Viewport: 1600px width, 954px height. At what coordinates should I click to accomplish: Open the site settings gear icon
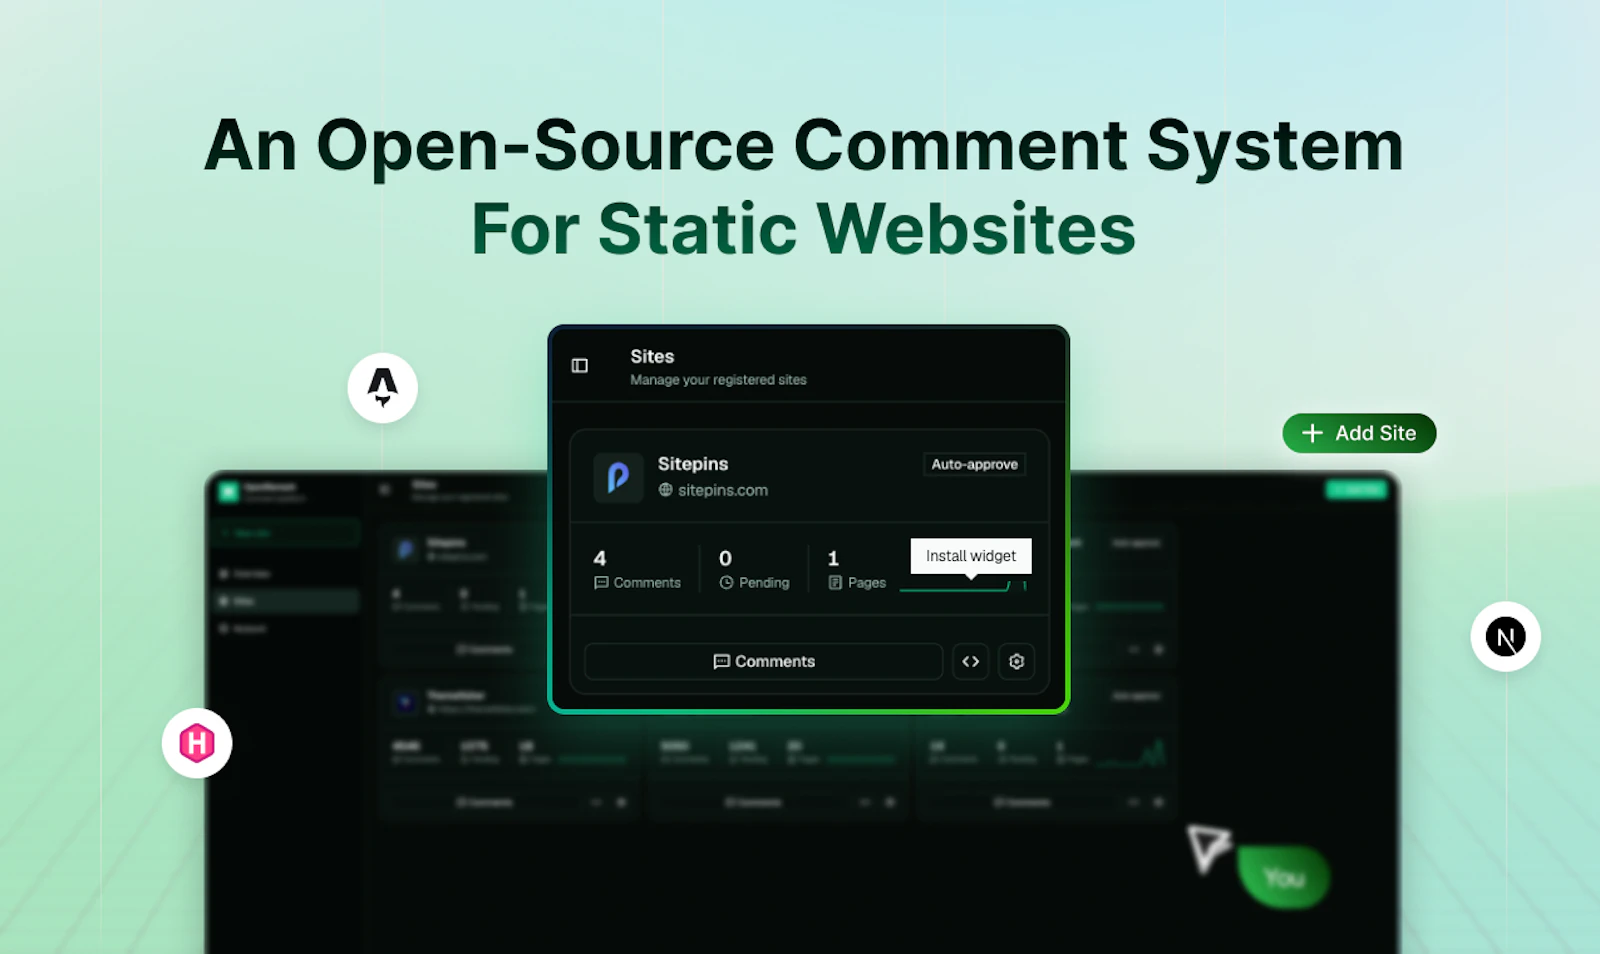coord(1016,662)
